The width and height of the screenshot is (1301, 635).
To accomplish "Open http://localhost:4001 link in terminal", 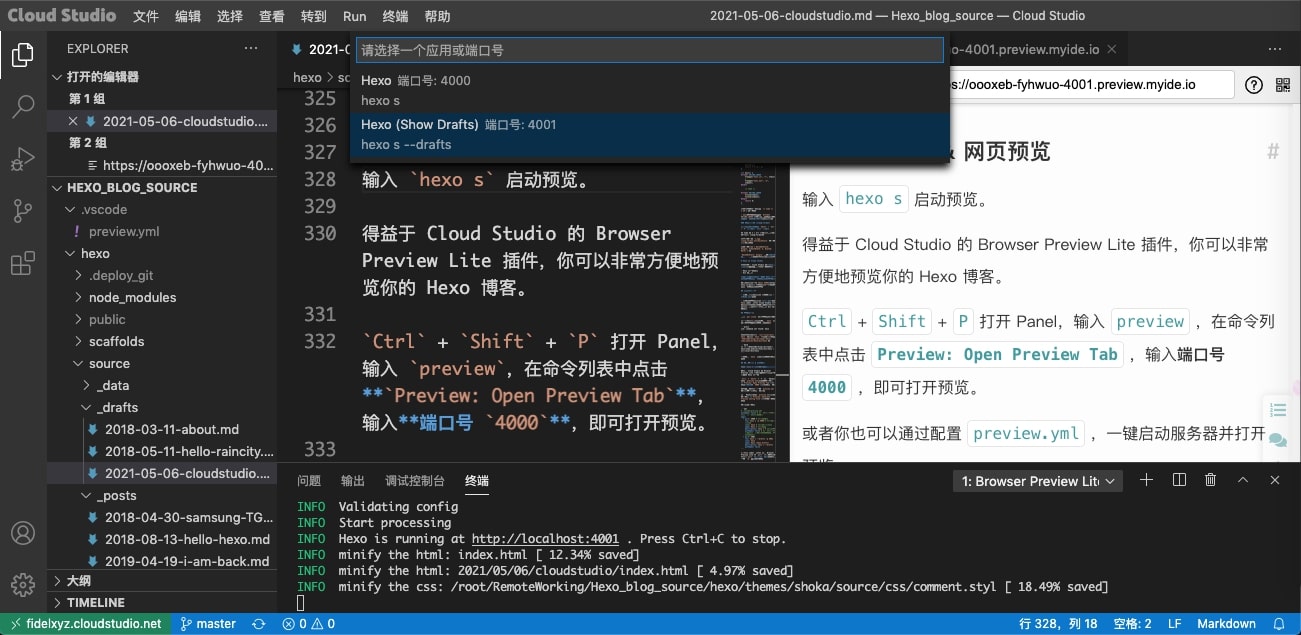I will 545,538.
